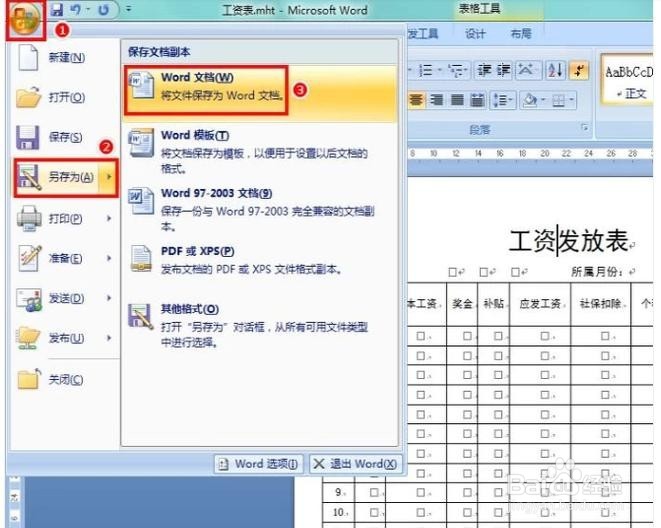Click the Redo icon in Quick Access Toolbar
This screenshot has height=528, width=661.
104,9
